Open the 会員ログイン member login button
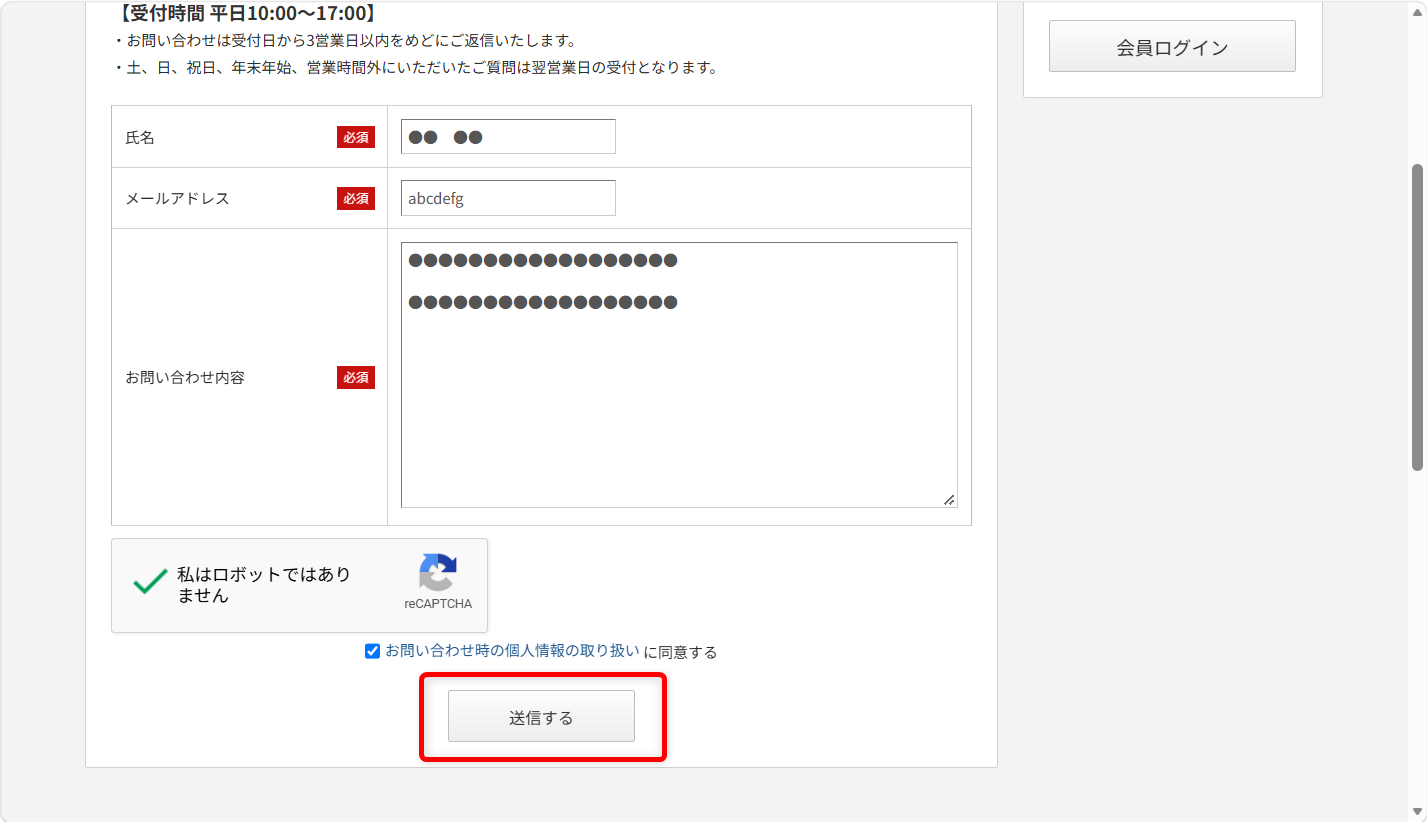 (x=1172, y=46)
